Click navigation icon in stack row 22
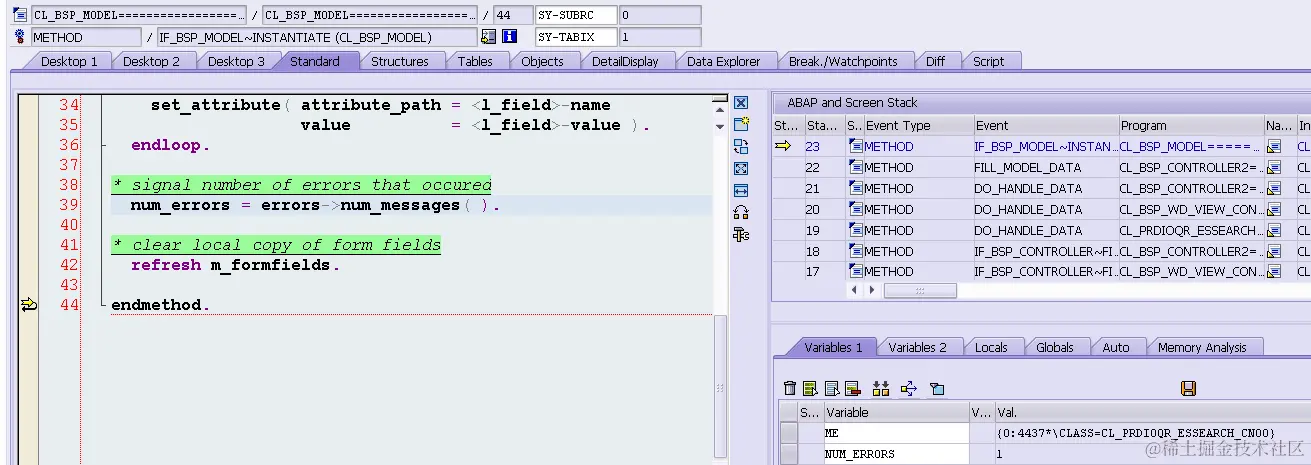 click(x=1274, y=167)
